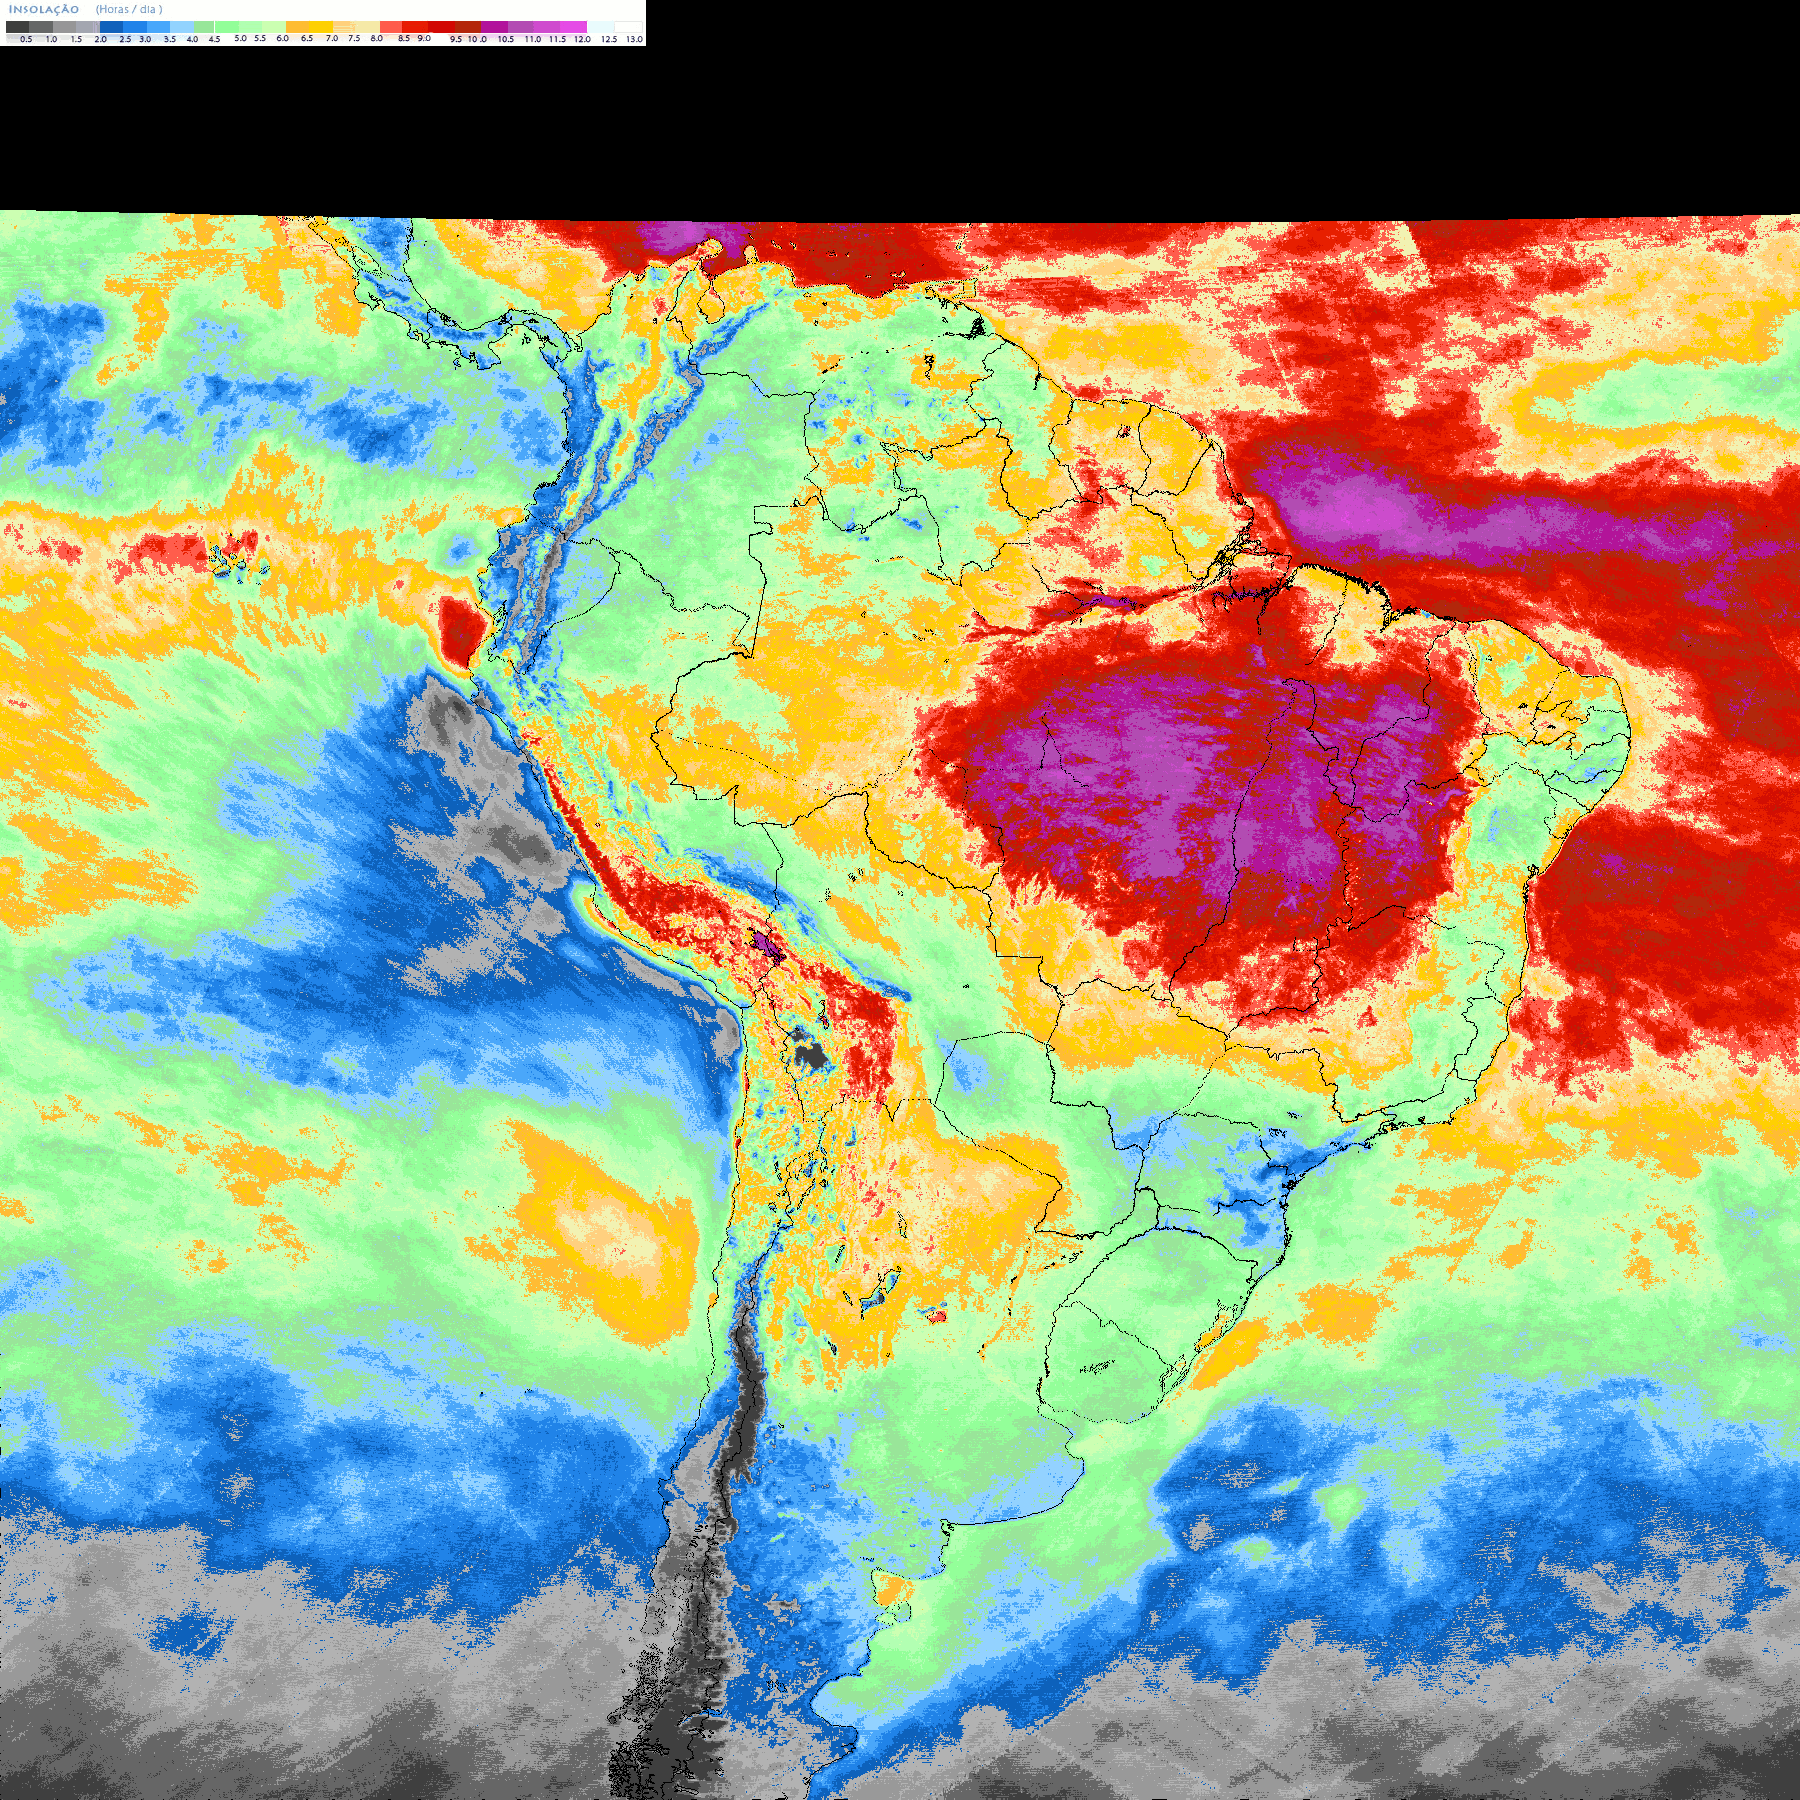
Task: Pick the white swatch ending the legend
Action: point(628,27)
